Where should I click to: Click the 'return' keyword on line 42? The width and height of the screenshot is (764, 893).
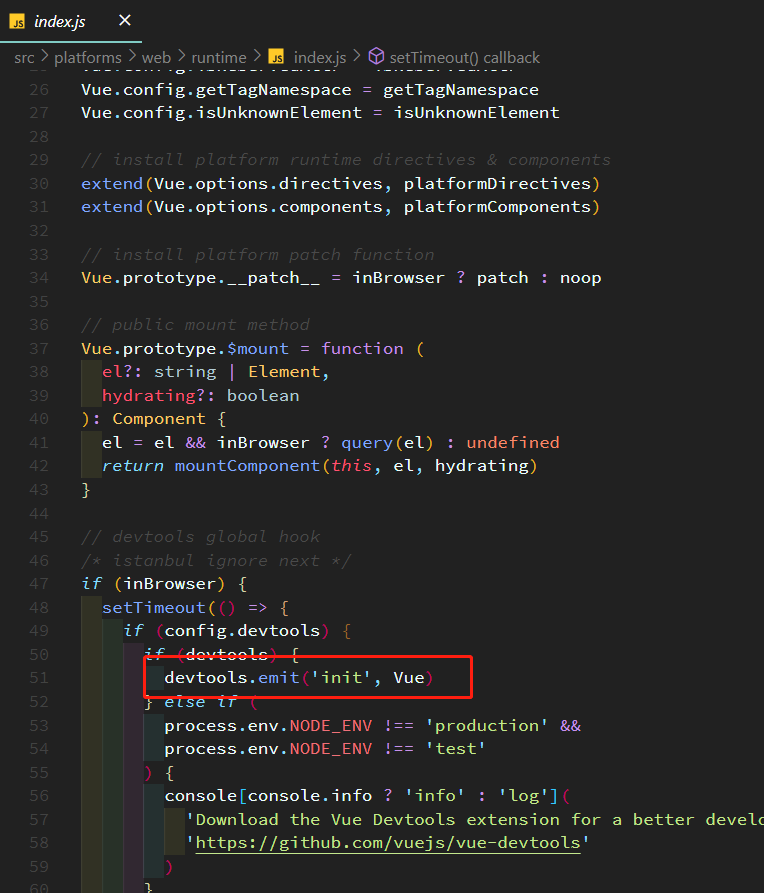click(133, 466)
